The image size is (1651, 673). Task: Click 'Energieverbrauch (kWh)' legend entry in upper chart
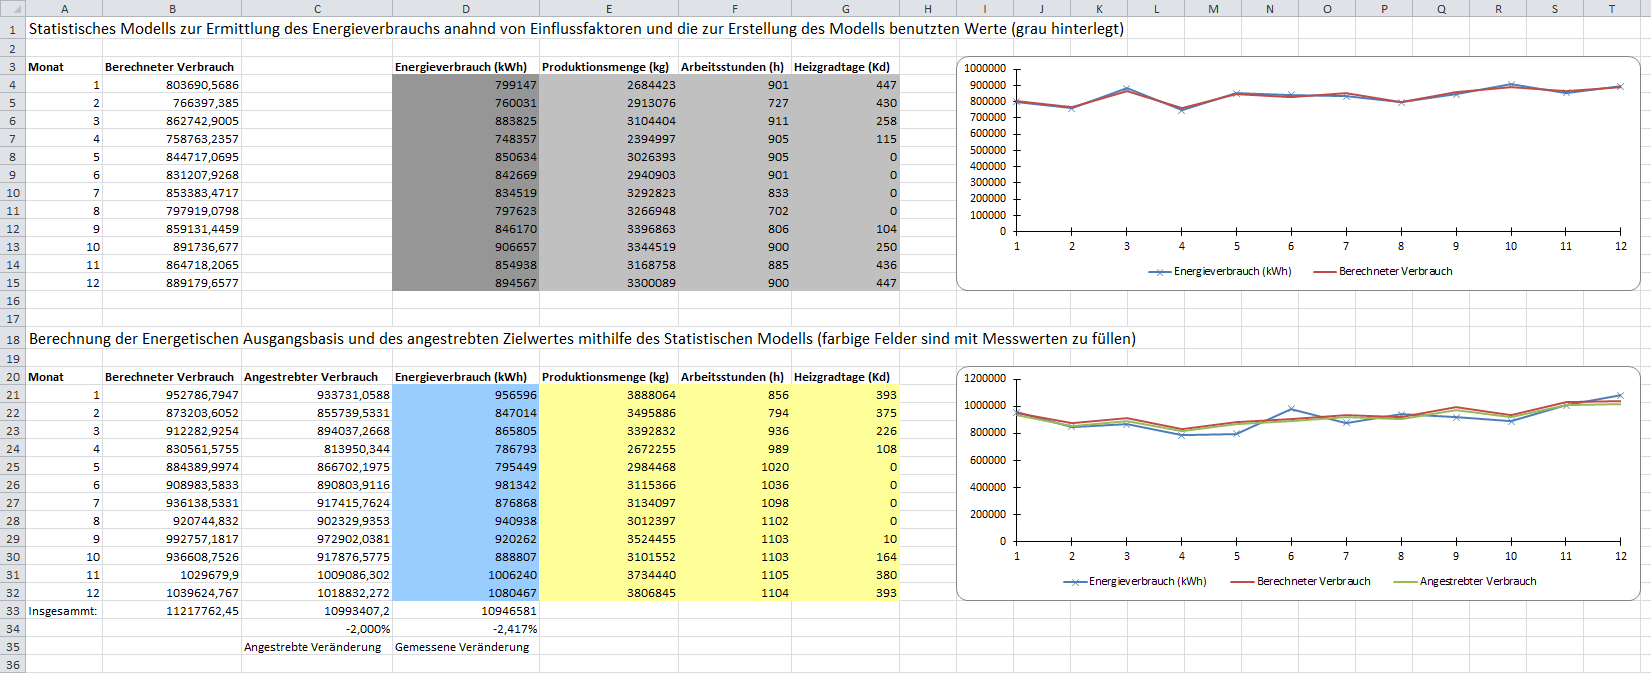click(x=1232, y=271)
